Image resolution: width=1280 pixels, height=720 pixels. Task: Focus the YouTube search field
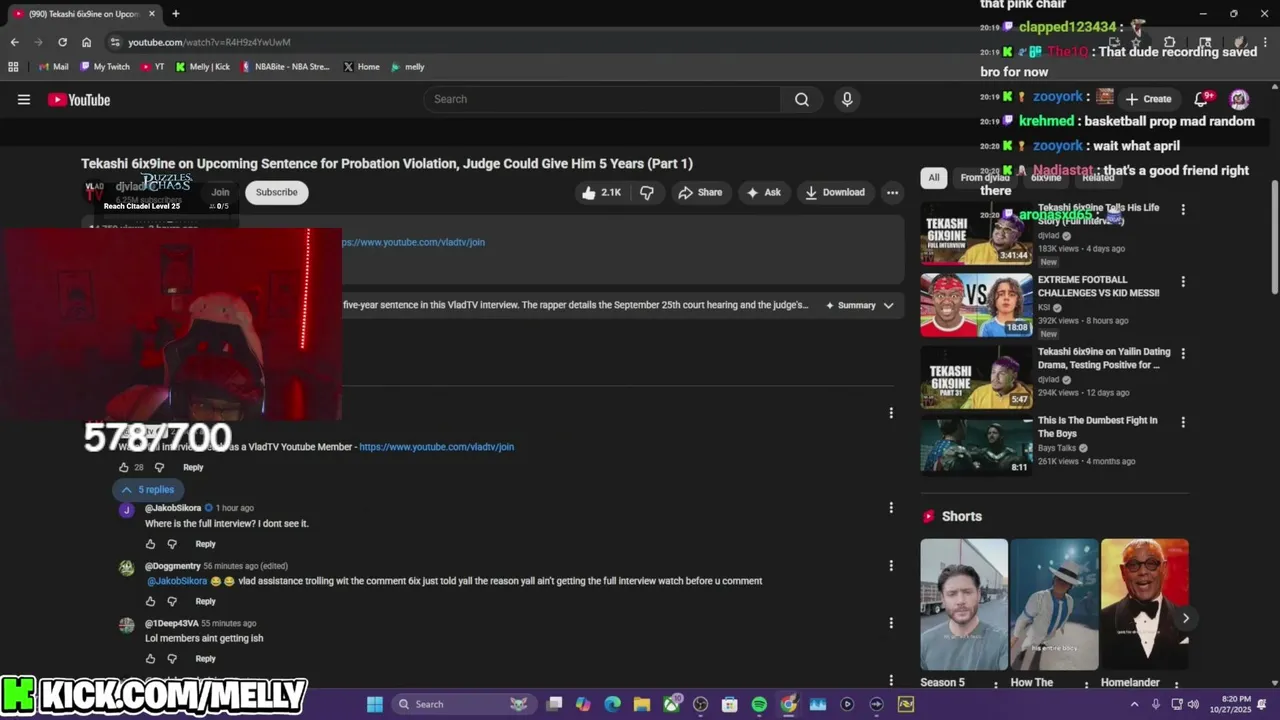[602, 99]
